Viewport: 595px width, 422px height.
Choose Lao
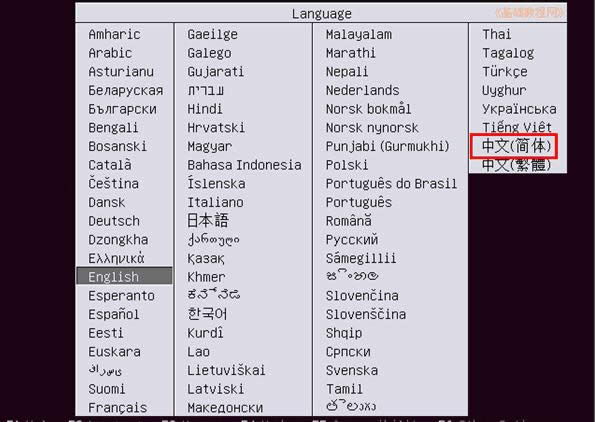tap(198, 352)
